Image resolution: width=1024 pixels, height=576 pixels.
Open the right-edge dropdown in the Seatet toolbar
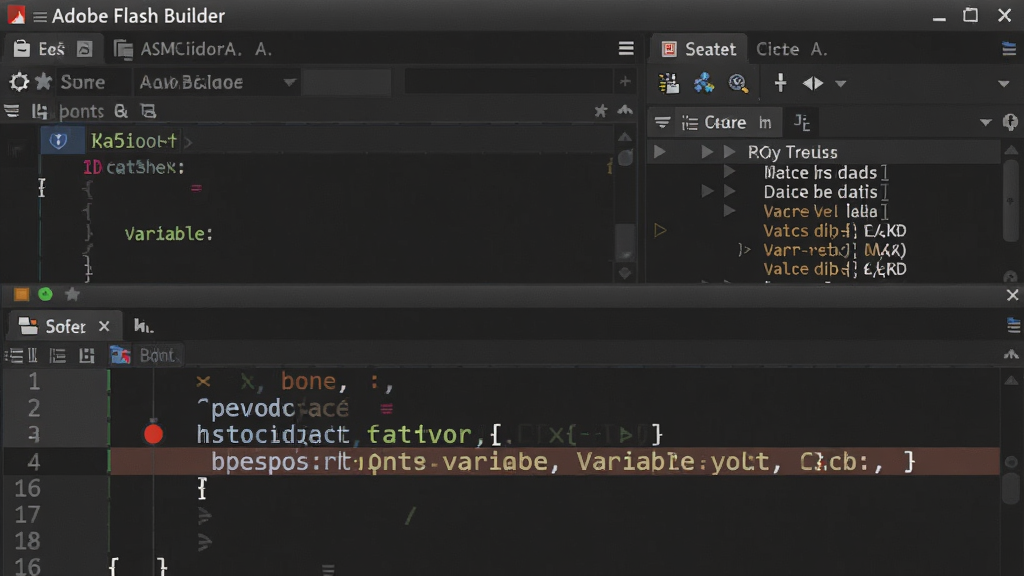coord(1004,84)
